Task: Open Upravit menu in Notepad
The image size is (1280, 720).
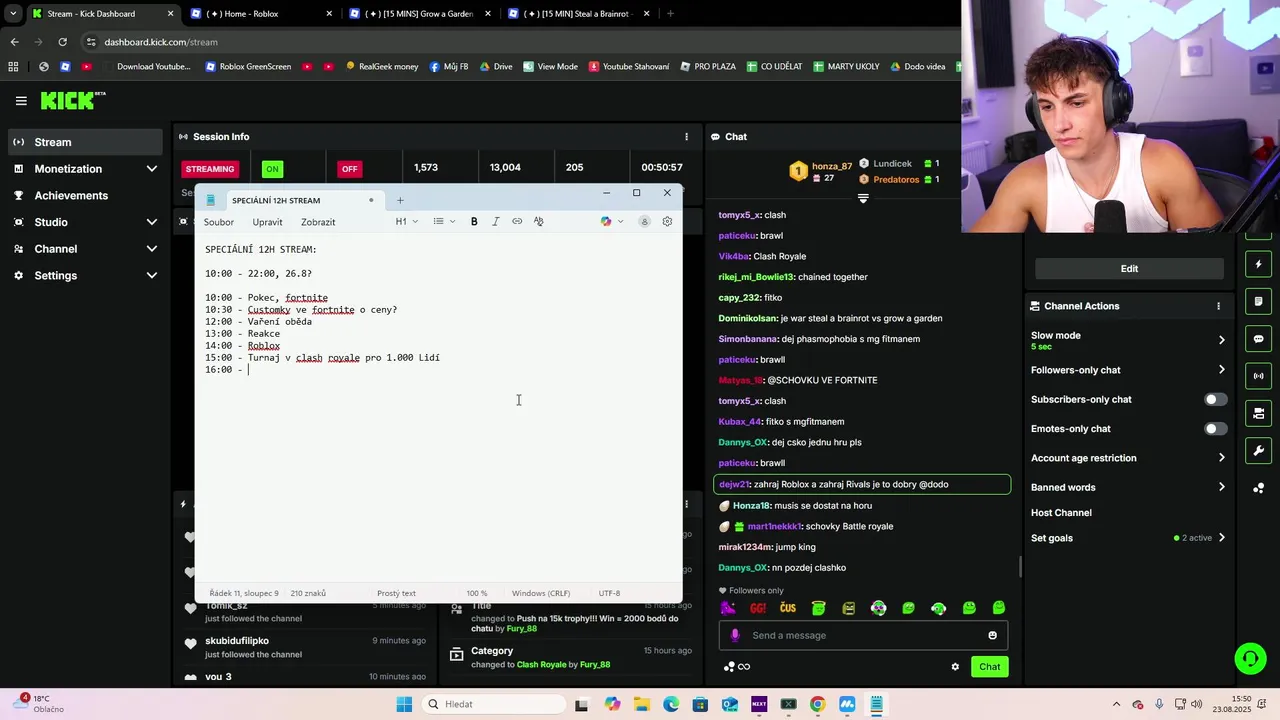Action: 267,222
